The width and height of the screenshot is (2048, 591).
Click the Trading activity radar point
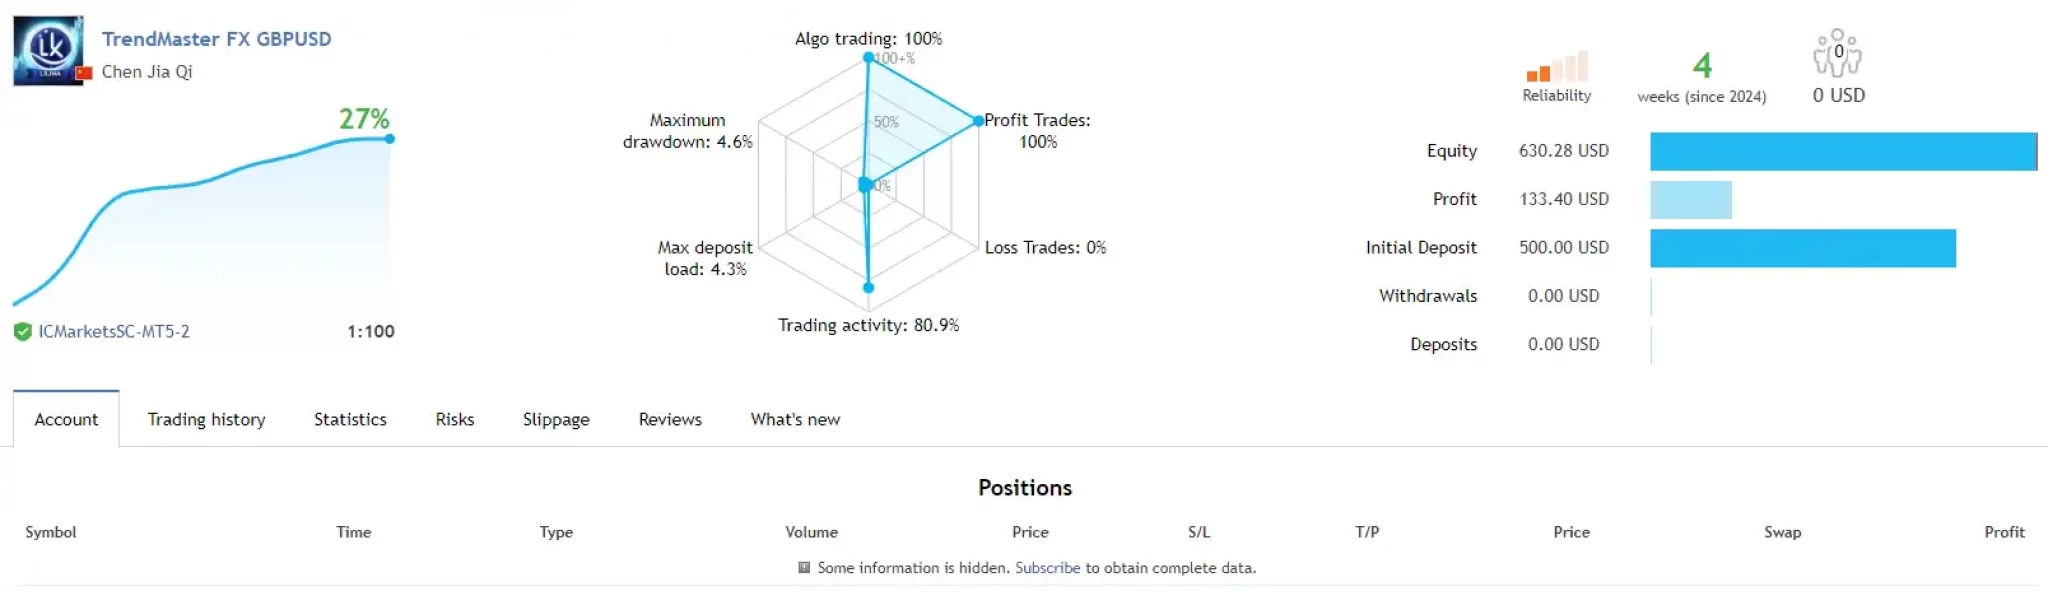tap(868, 288)
